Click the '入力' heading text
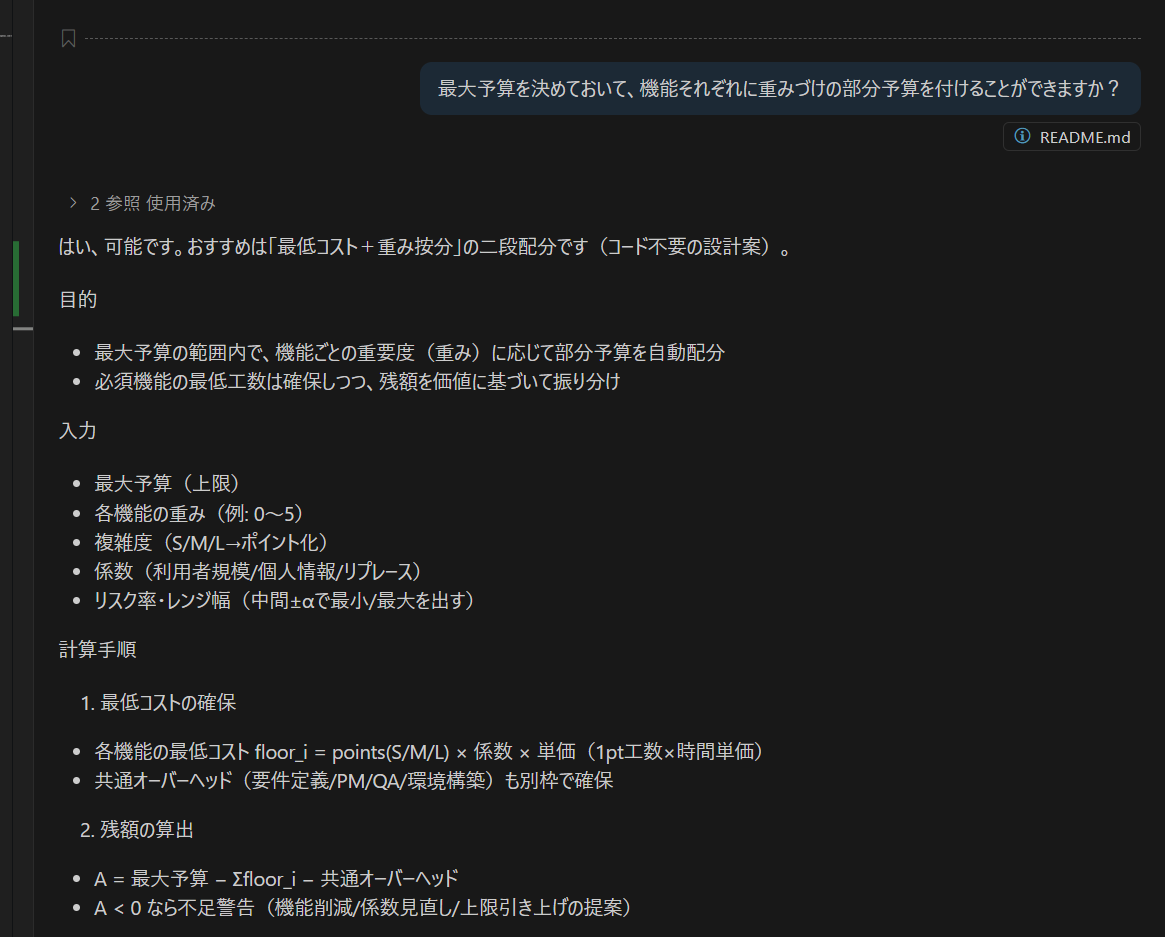Viewport: 1165px width, 937px height. point(78,431)
